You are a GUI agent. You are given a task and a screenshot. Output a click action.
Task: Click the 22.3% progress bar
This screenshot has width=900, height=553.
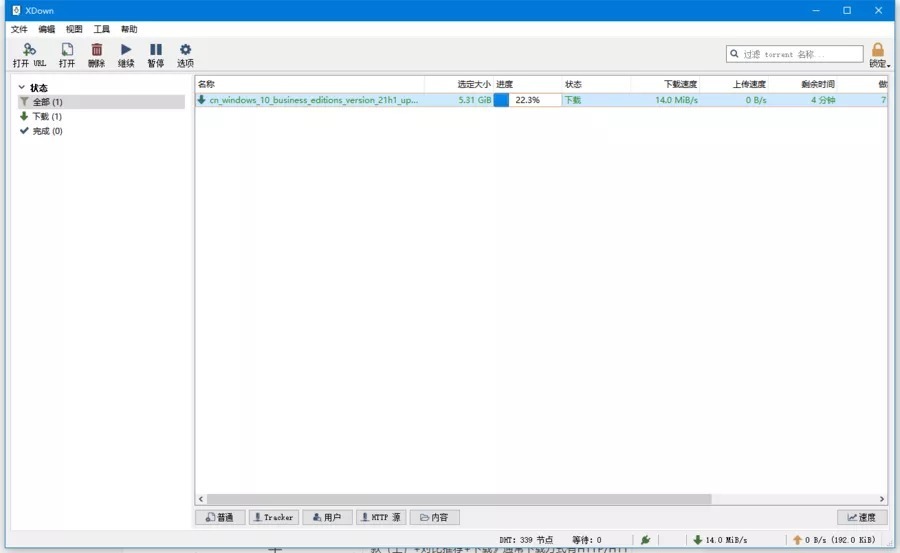[x=527, y=100]
